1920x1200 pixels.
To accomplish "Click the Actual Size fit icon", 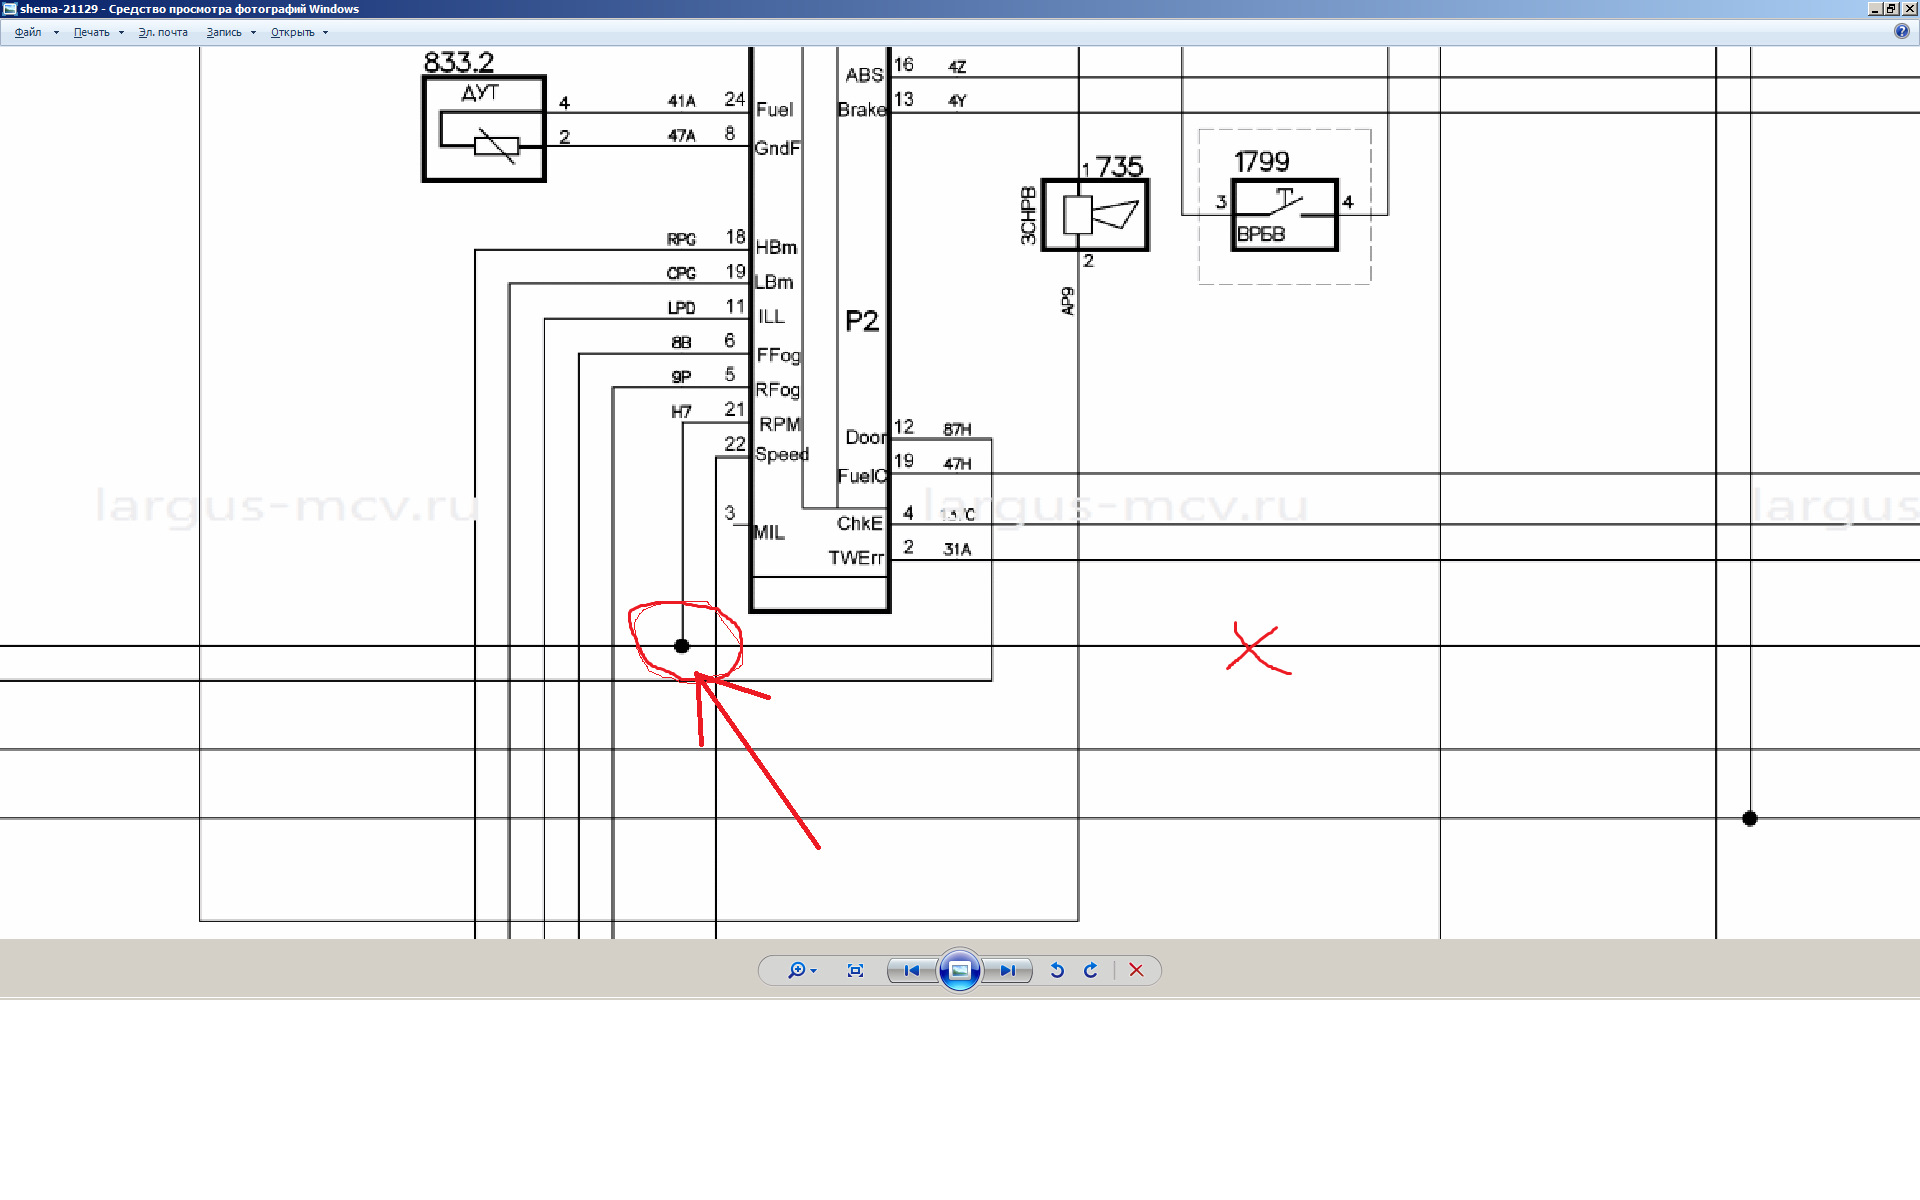I will click(855, 970).
